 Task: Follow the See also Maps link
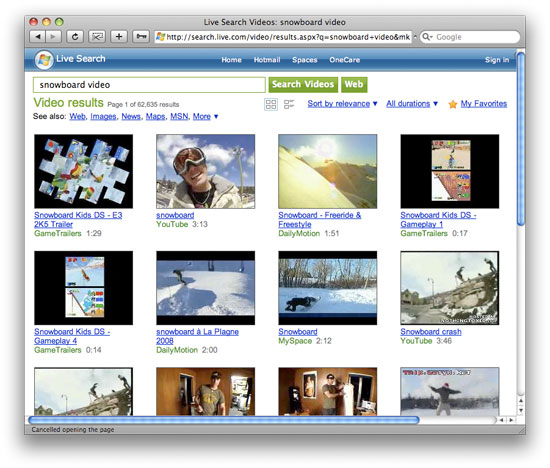[155, 116]
